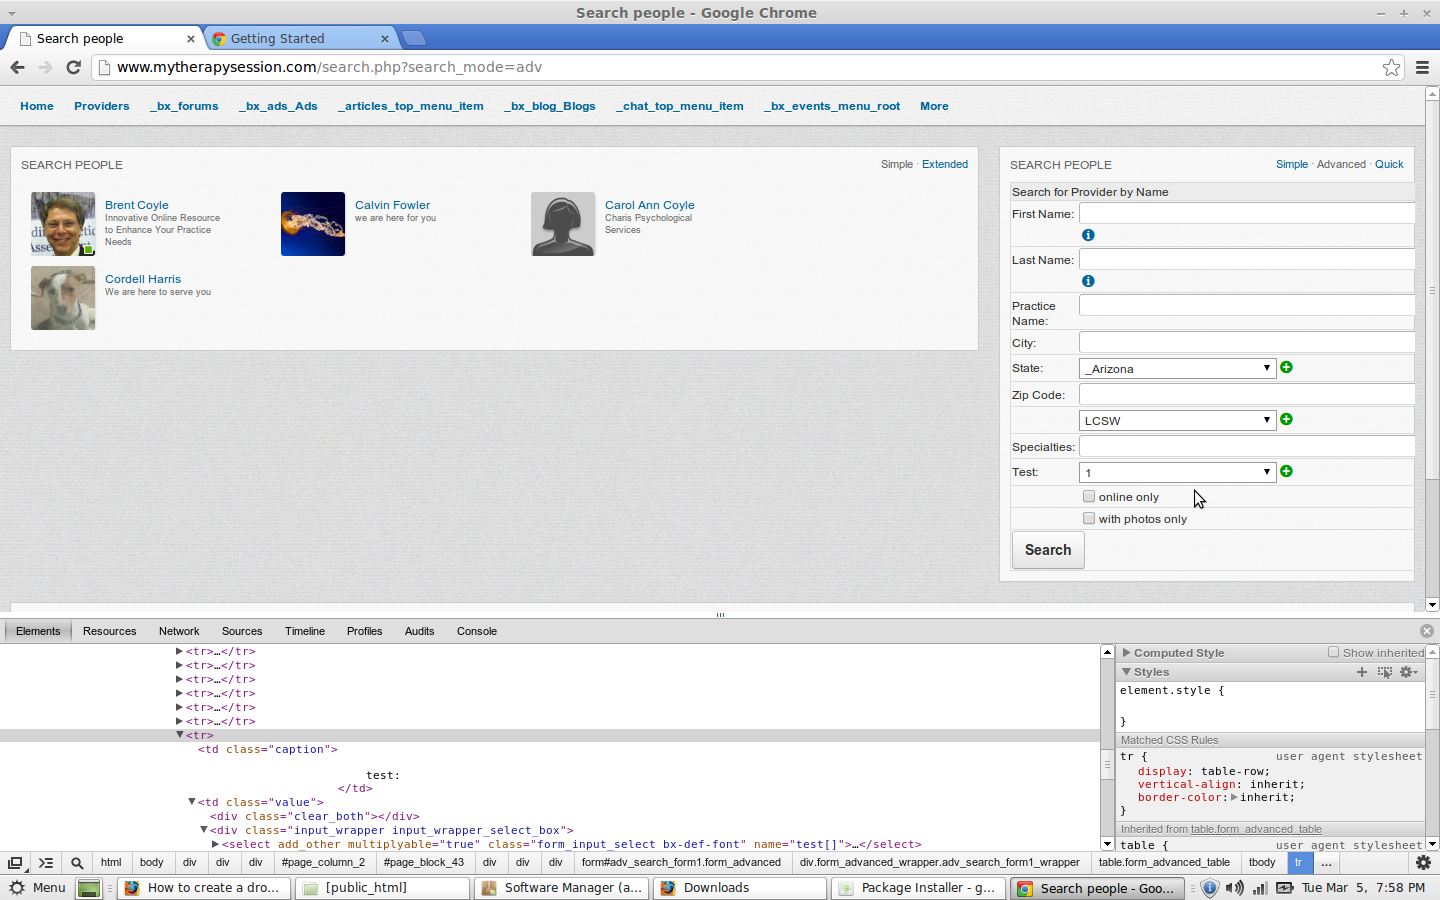Image resolution: width=1440 pixels, height=900 pixels.
Task: Enable with photos only checkbox
Action: (x=1089, y=518)
